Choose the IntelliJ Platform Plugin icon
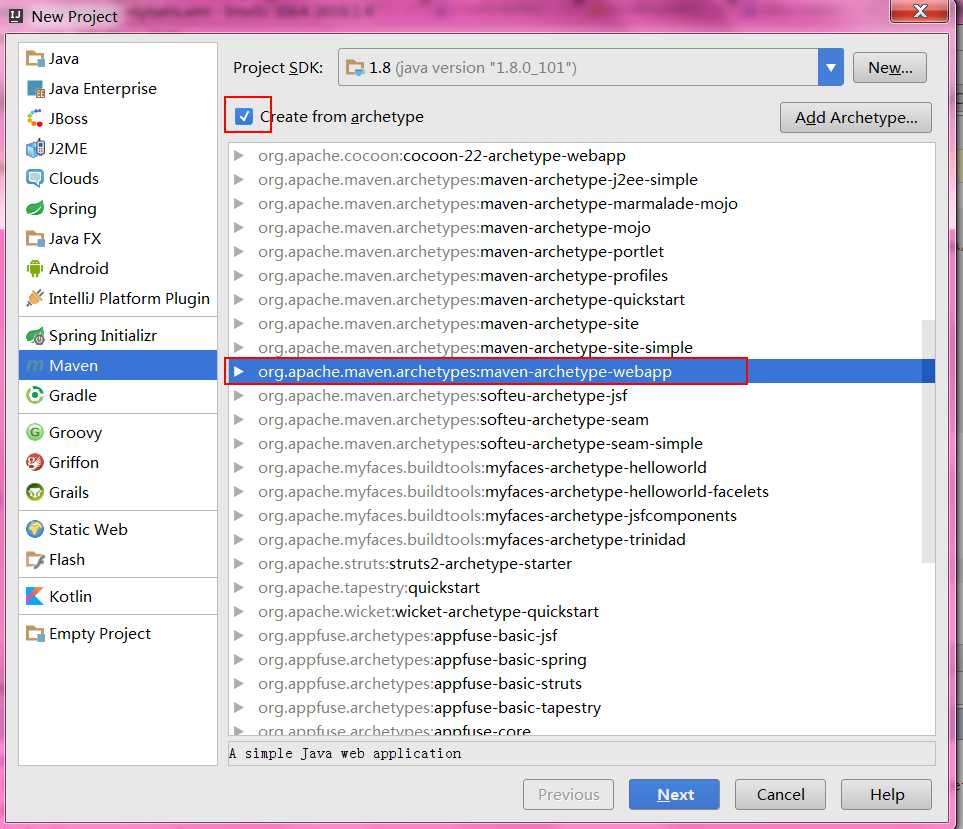This screenshot has width=963, height=829. (x=35, y=298)
